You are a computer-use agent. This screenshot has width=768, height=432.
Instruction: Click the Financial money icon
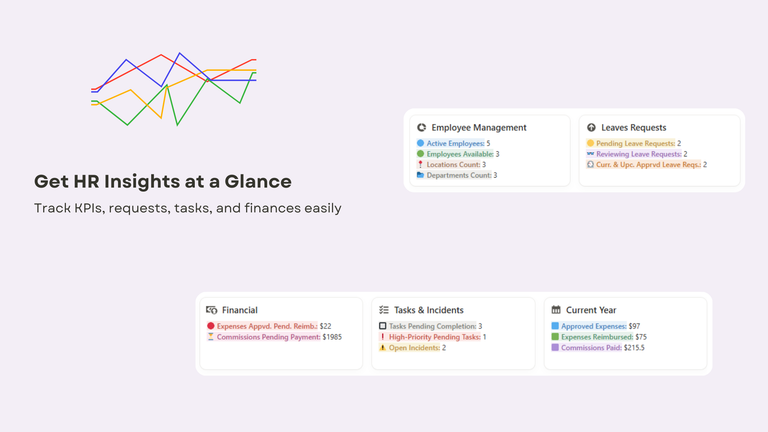point(211,310)
